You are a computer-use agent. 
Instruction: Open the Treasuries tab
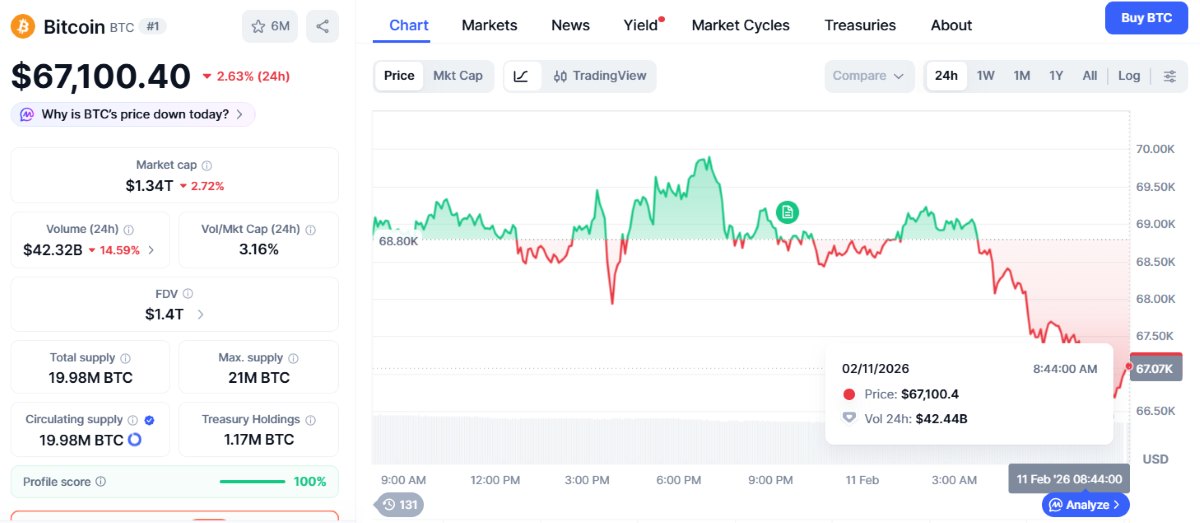coord(860,25)
